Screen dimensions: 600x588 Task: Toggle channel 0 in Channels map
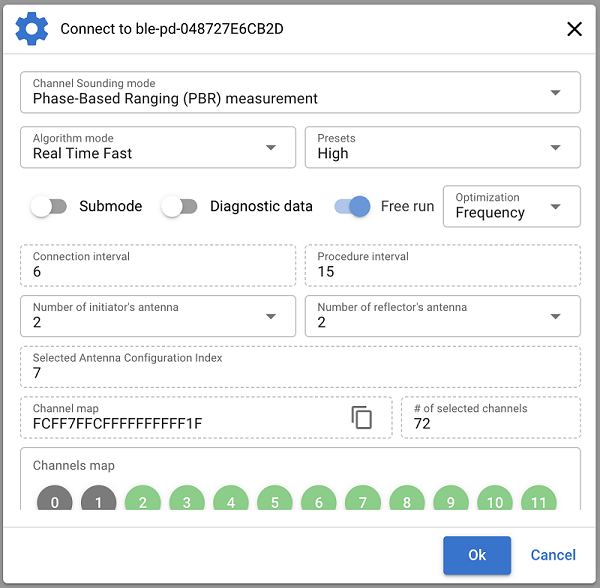coord(55,501)
